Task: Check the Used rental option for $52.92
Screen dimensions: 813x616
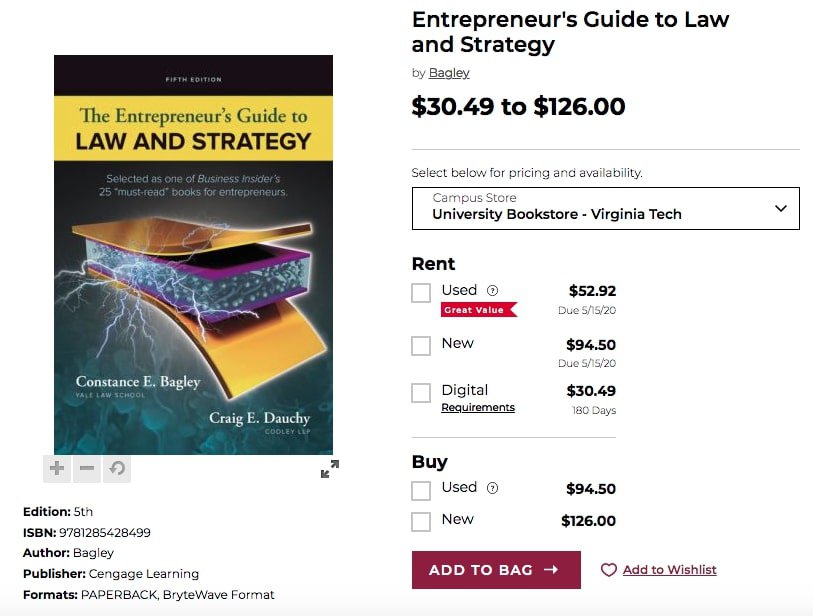Action: point(421,292)
